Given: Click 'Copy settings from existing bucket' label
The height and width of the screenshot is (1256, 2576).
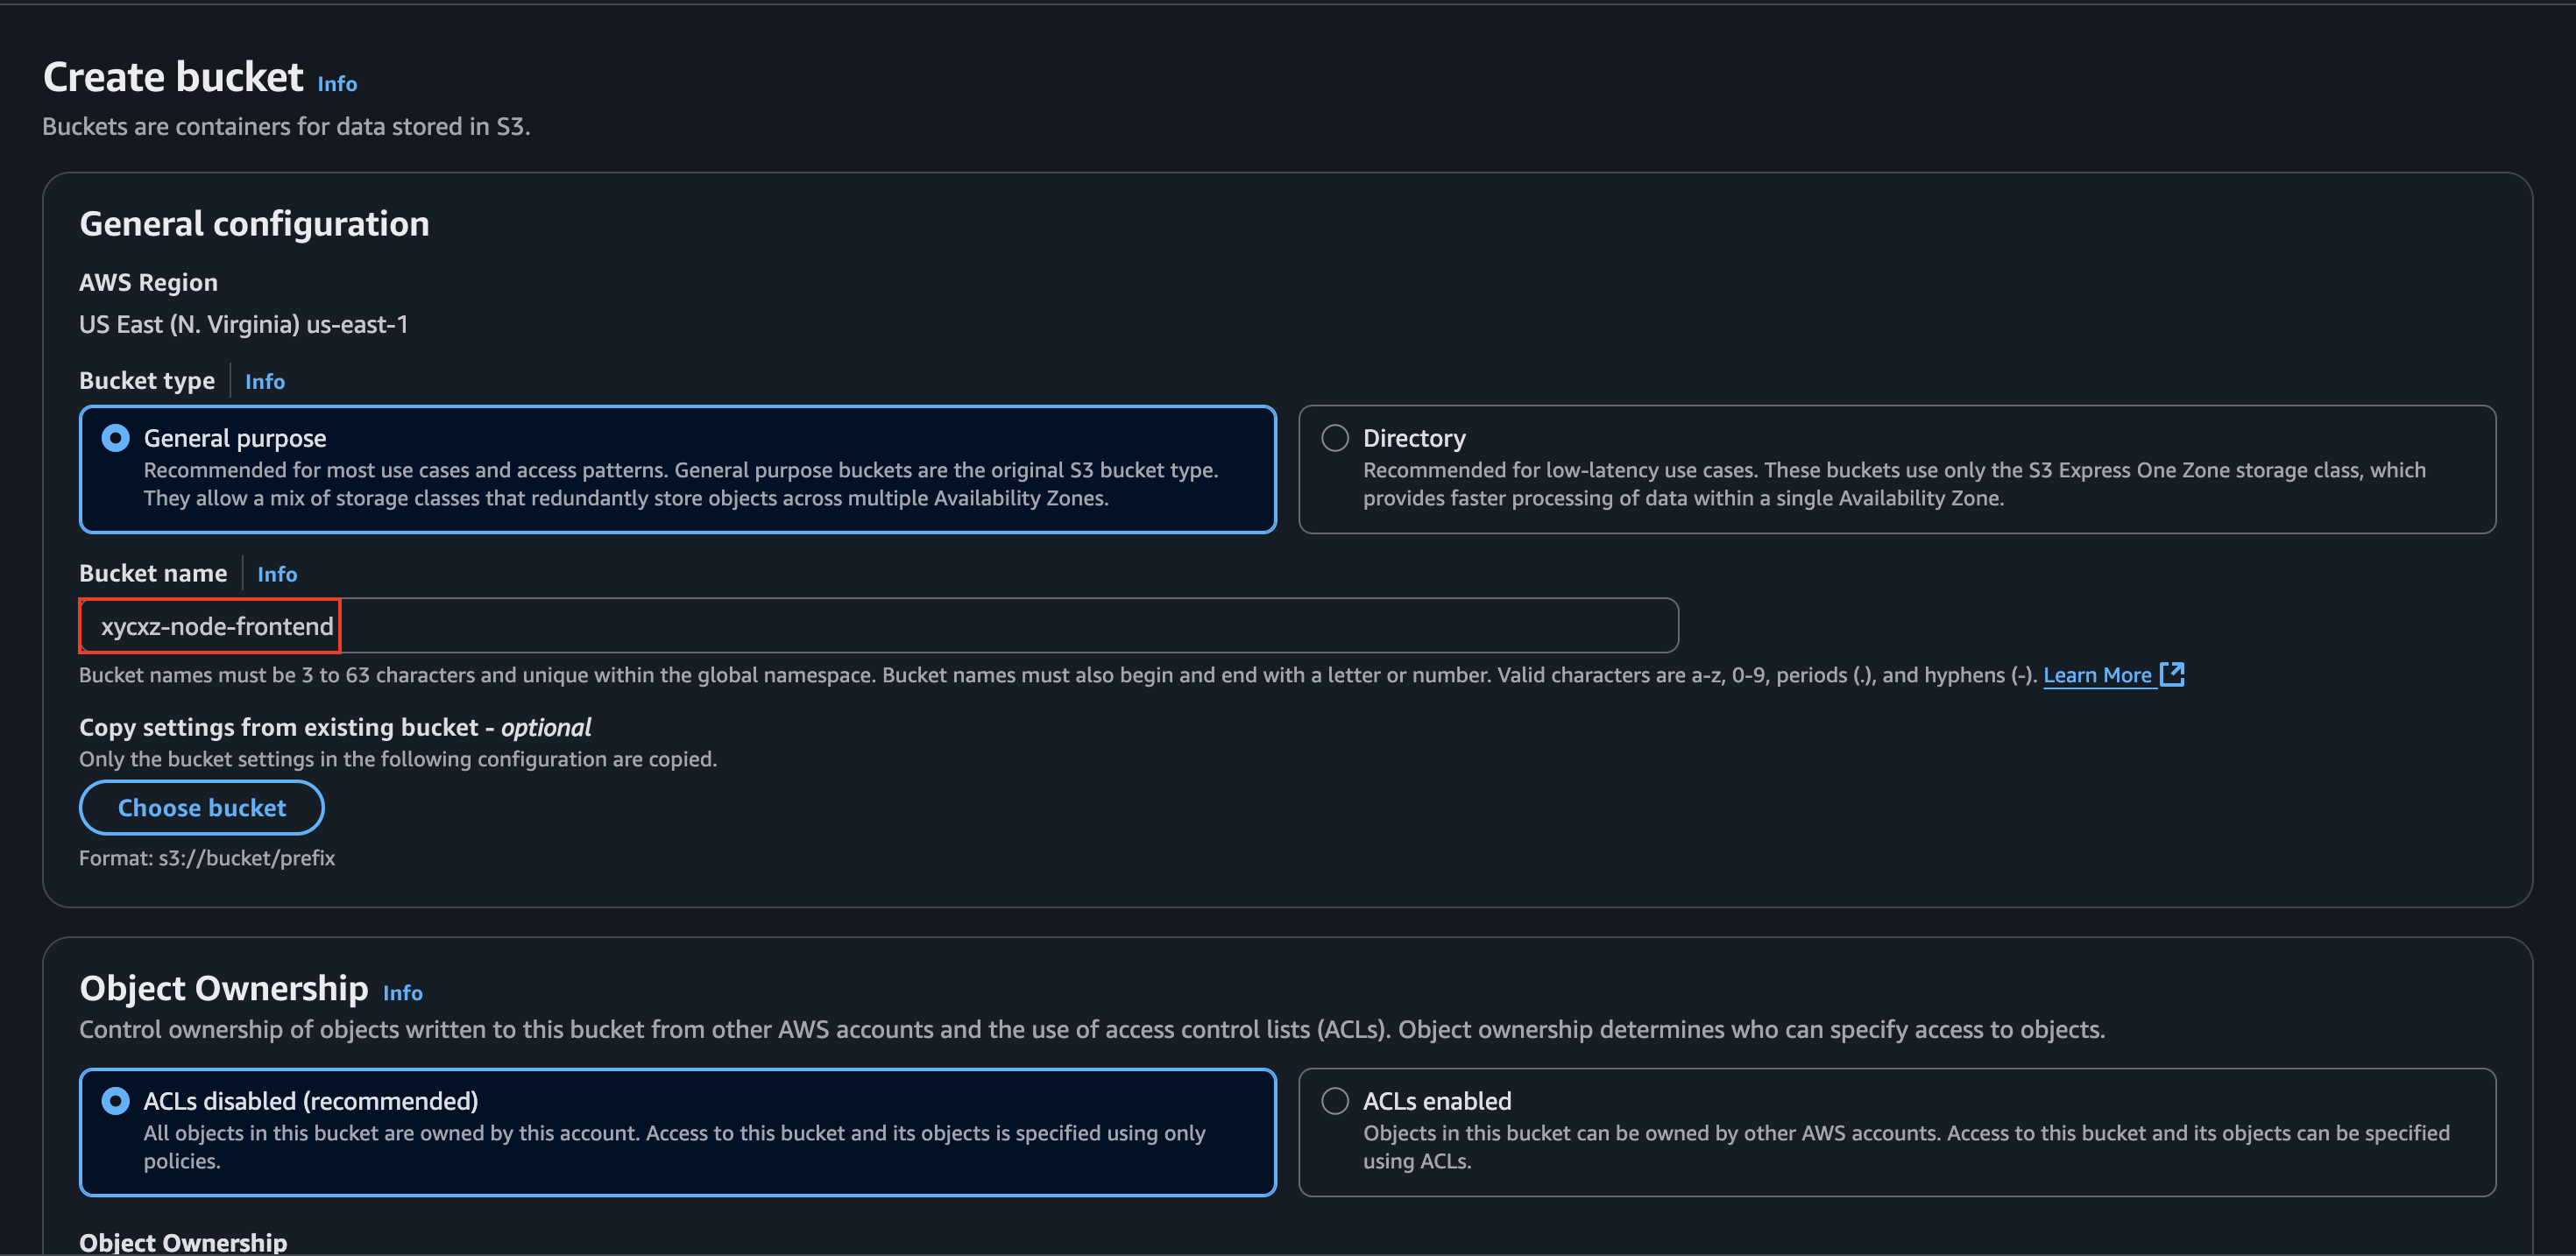Looking at the screenshot, I should (335, 727).
